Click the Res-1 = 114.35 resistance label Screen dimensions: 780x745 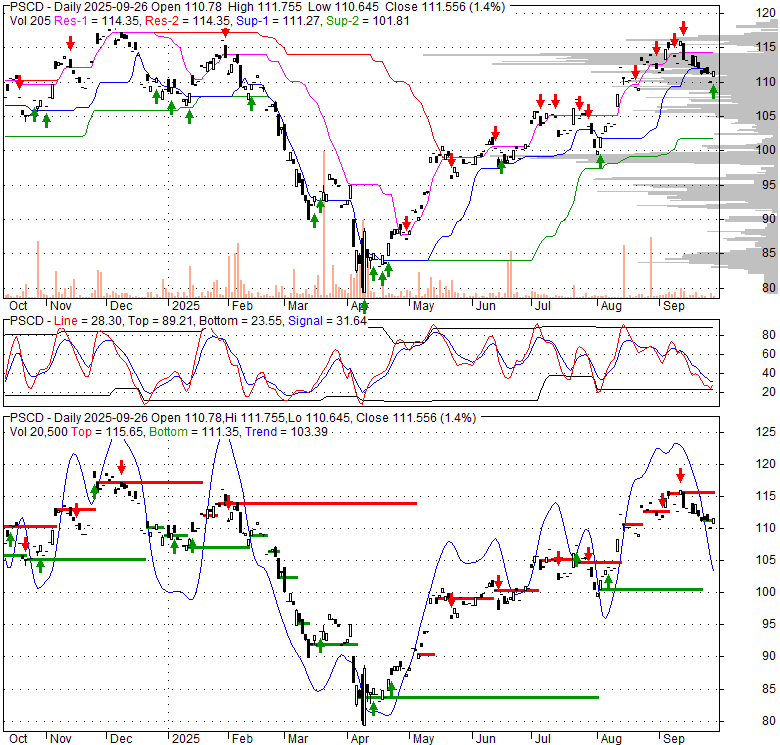pos(98,21)
